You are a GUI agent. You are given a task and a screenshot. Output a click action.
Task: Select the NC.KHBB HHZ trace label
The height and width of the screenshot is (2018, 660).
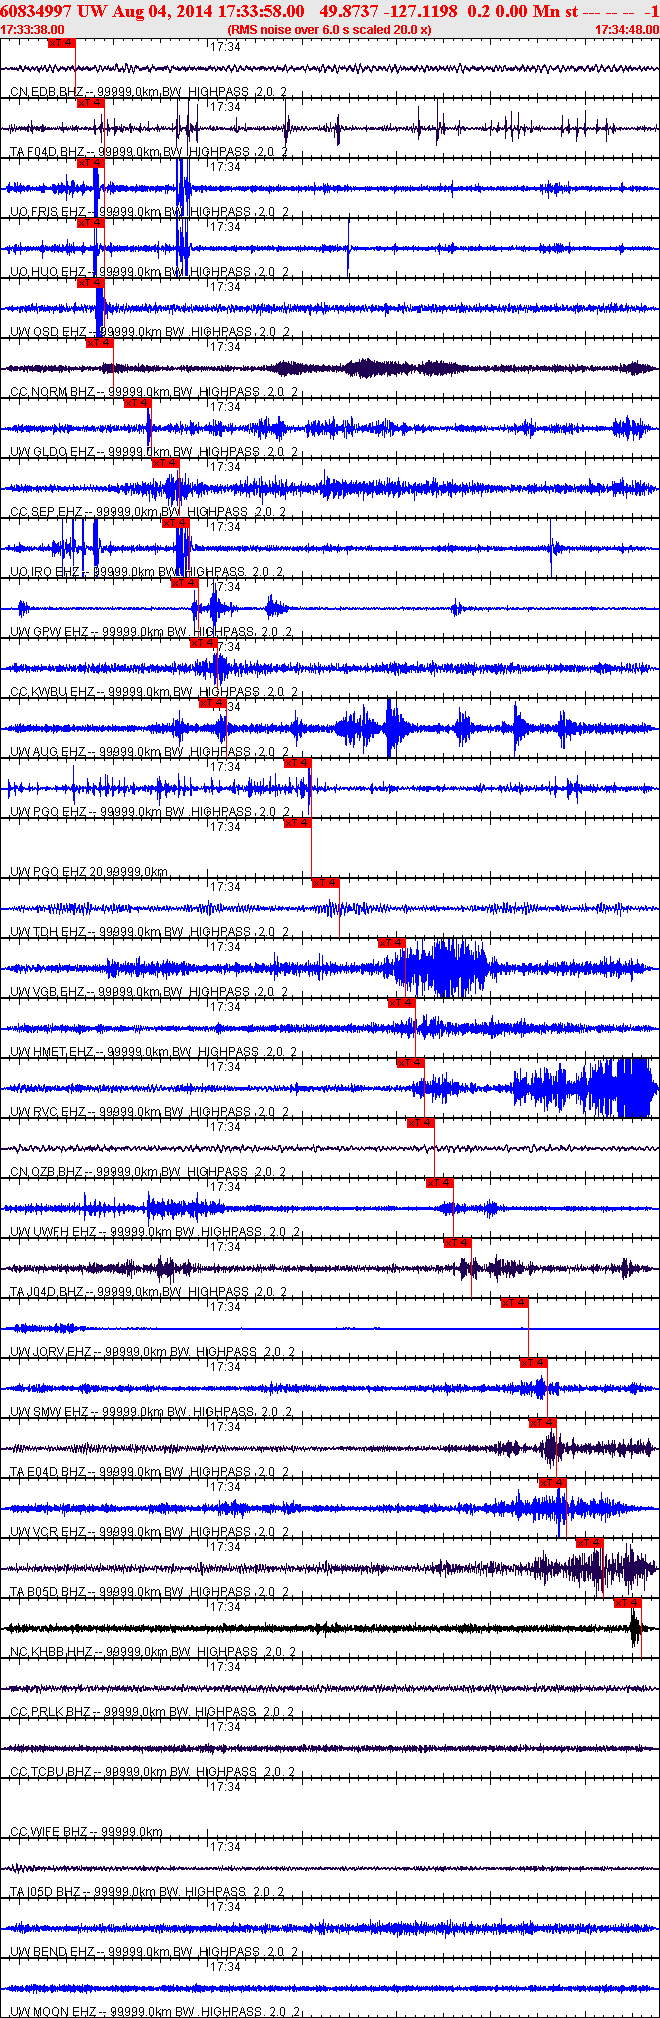[153, 1652]
